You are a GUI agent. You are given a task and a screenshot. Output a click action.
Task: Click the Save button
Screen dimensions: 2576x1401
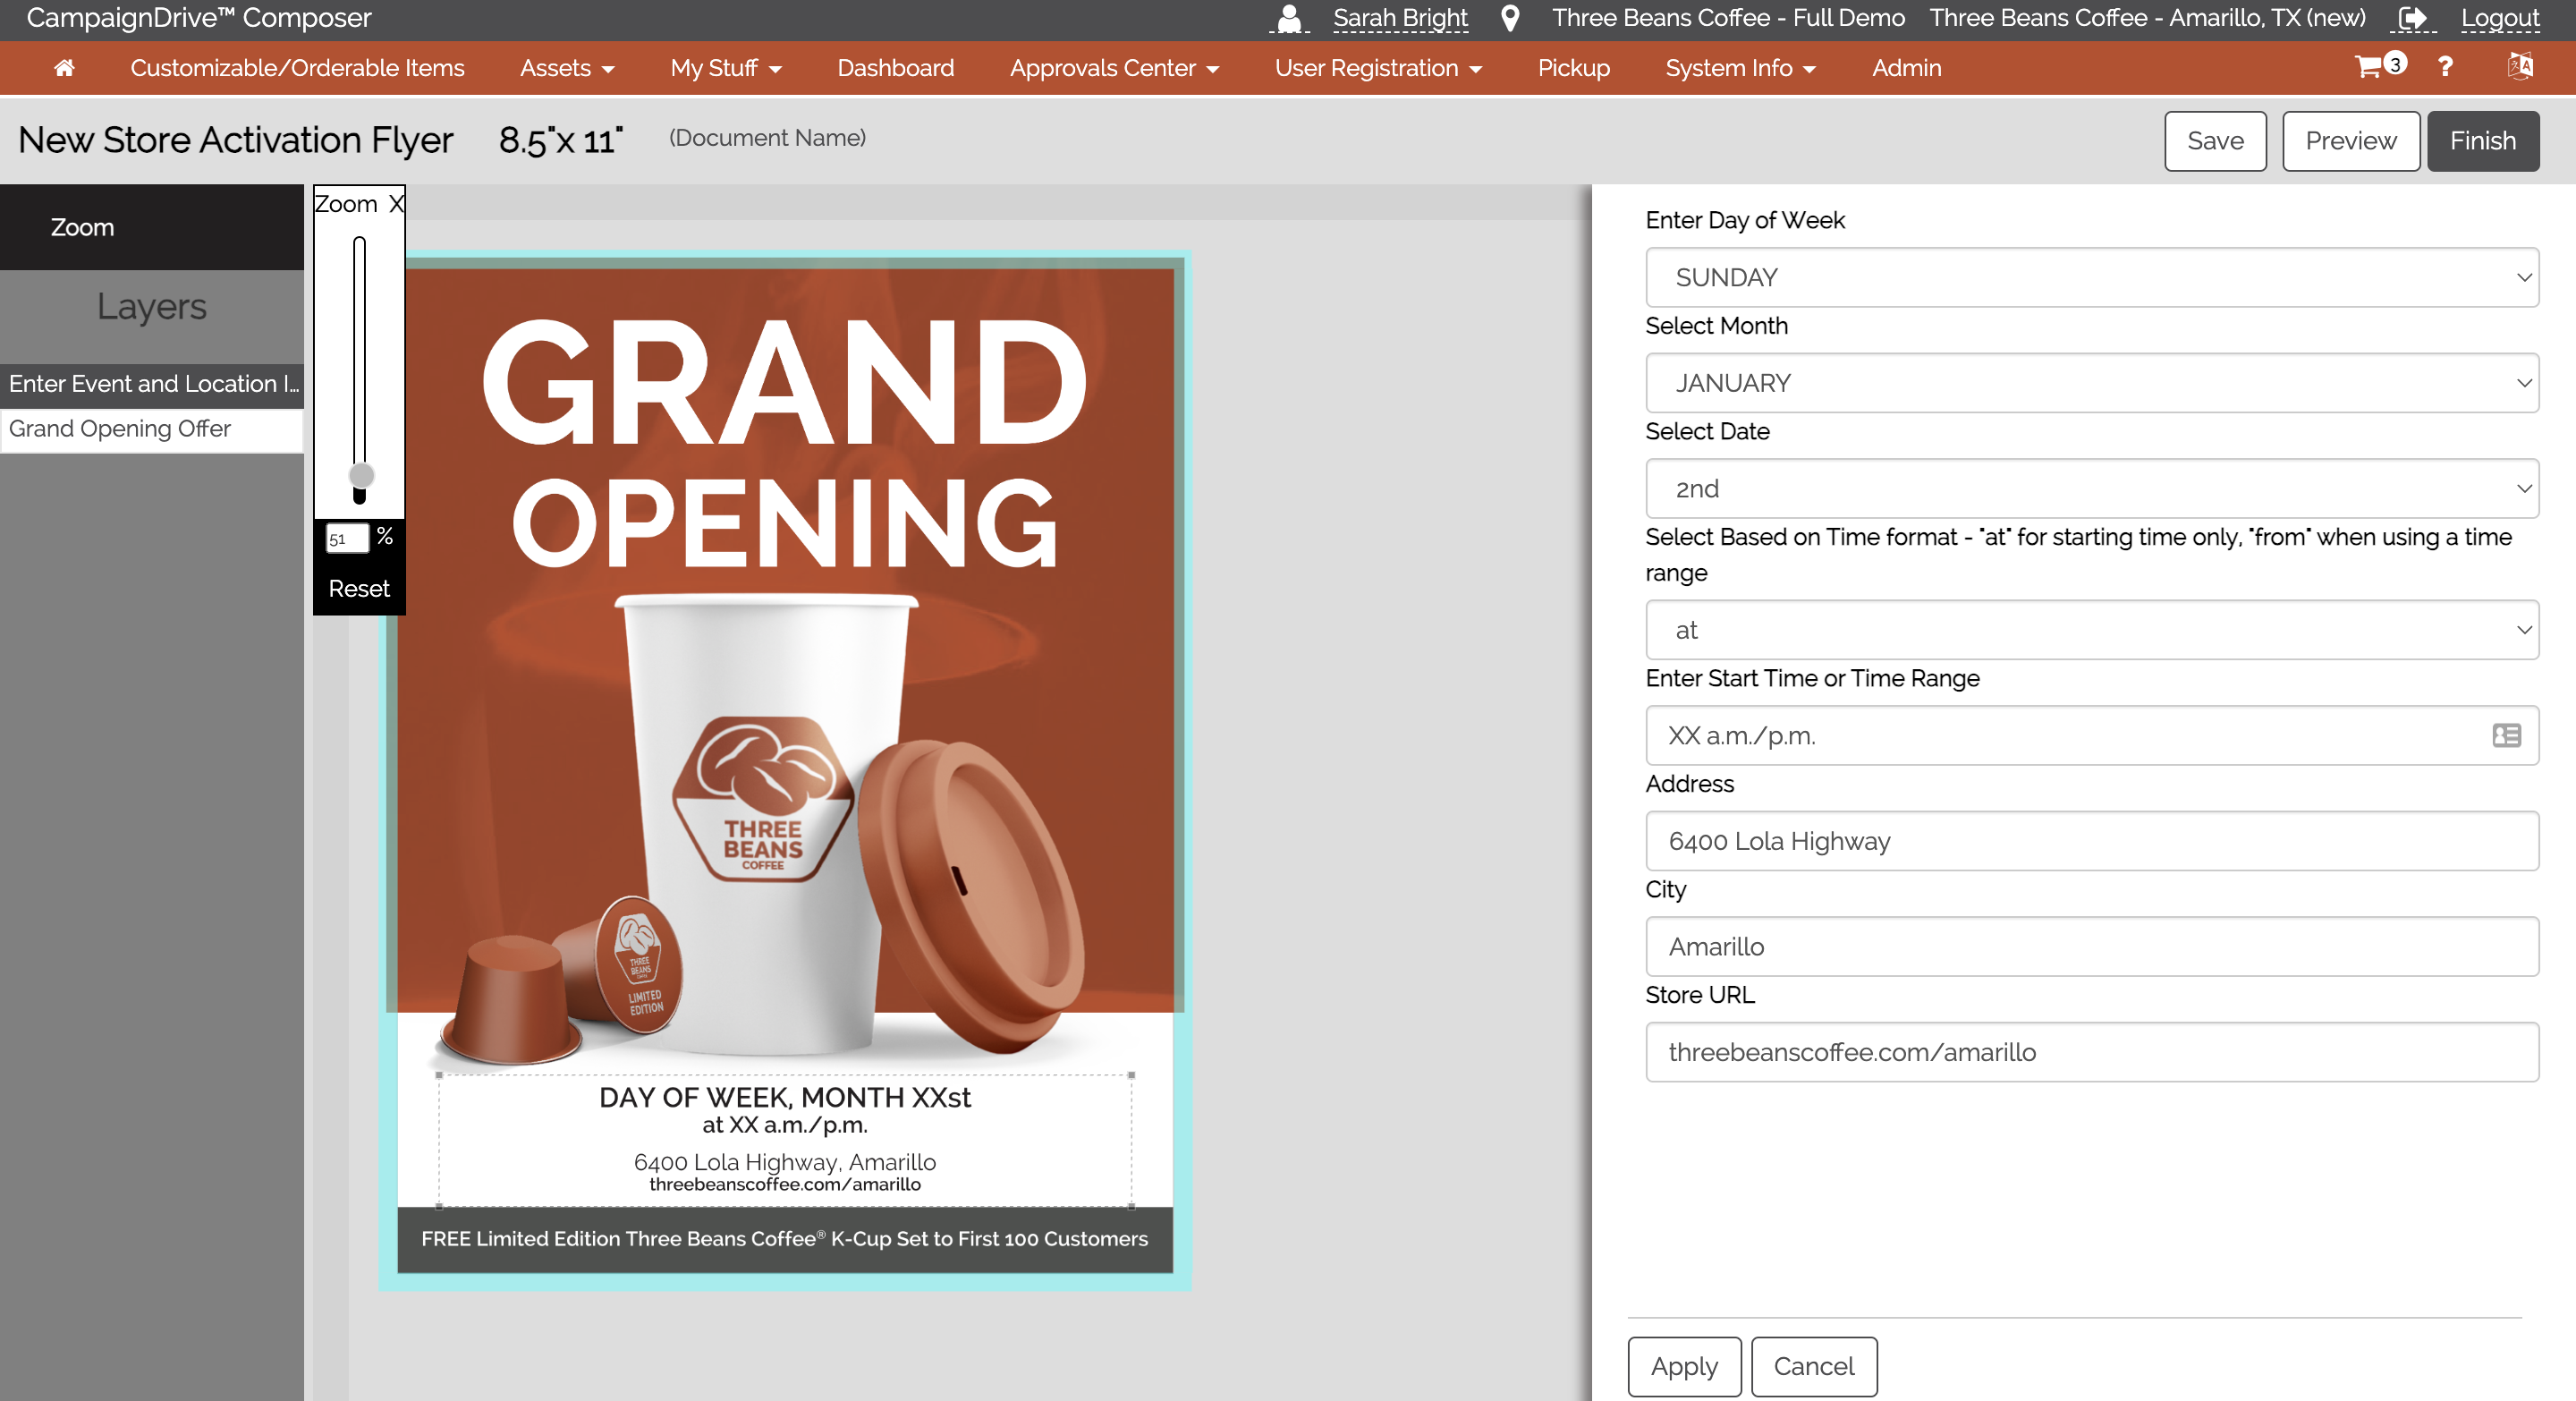[x=2215, y=141]
